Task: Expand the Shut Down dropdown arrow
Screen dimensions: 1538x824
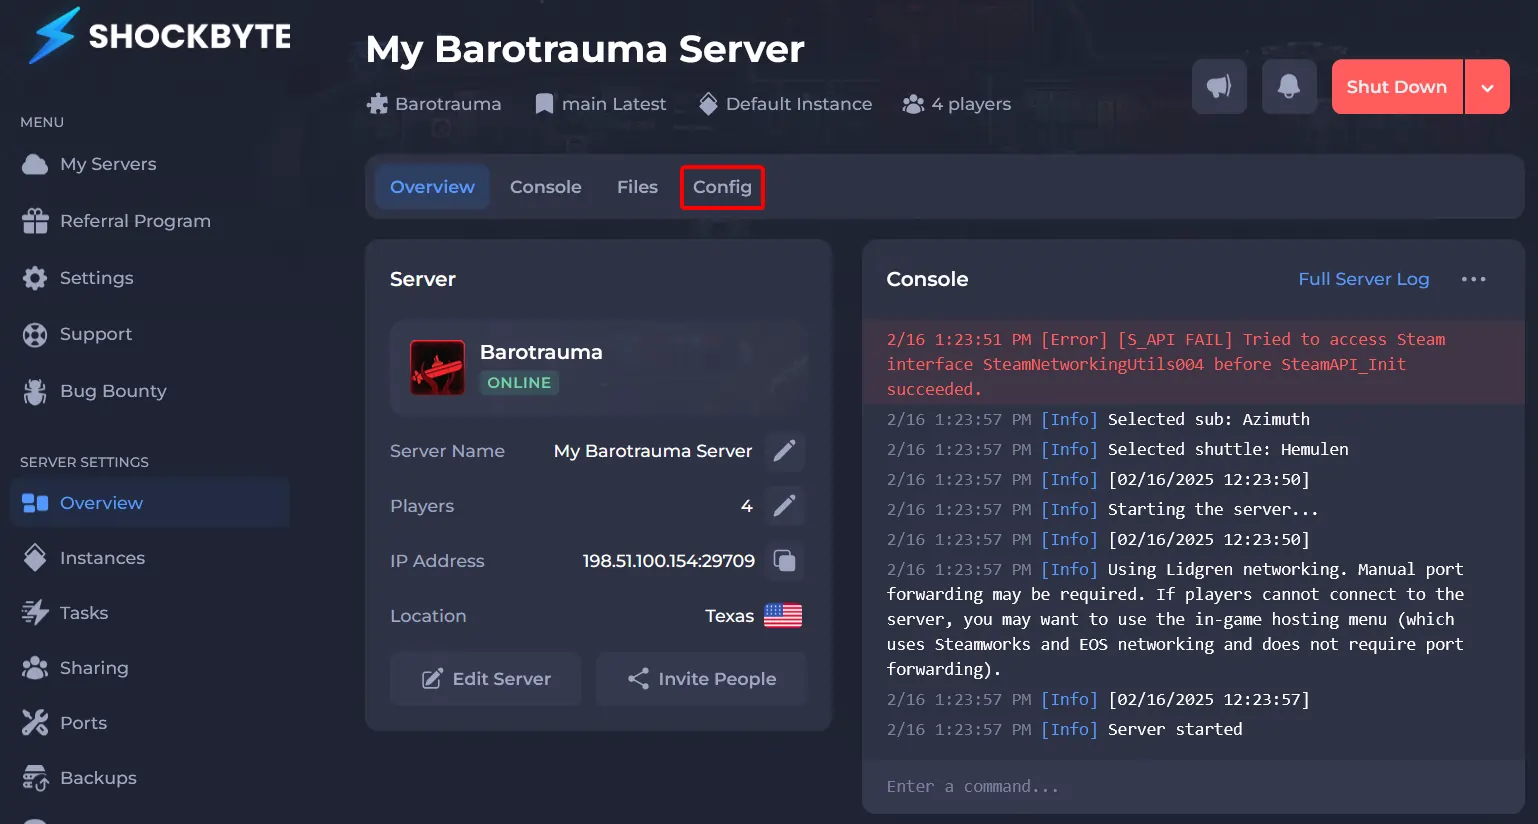Action: tap(1487, 87)
